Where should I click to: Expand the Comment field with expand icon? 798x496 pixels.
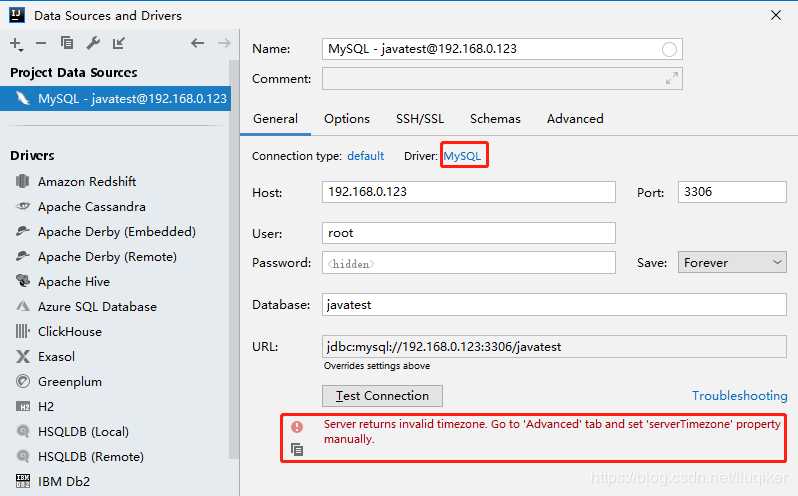(x=672, y=78)
